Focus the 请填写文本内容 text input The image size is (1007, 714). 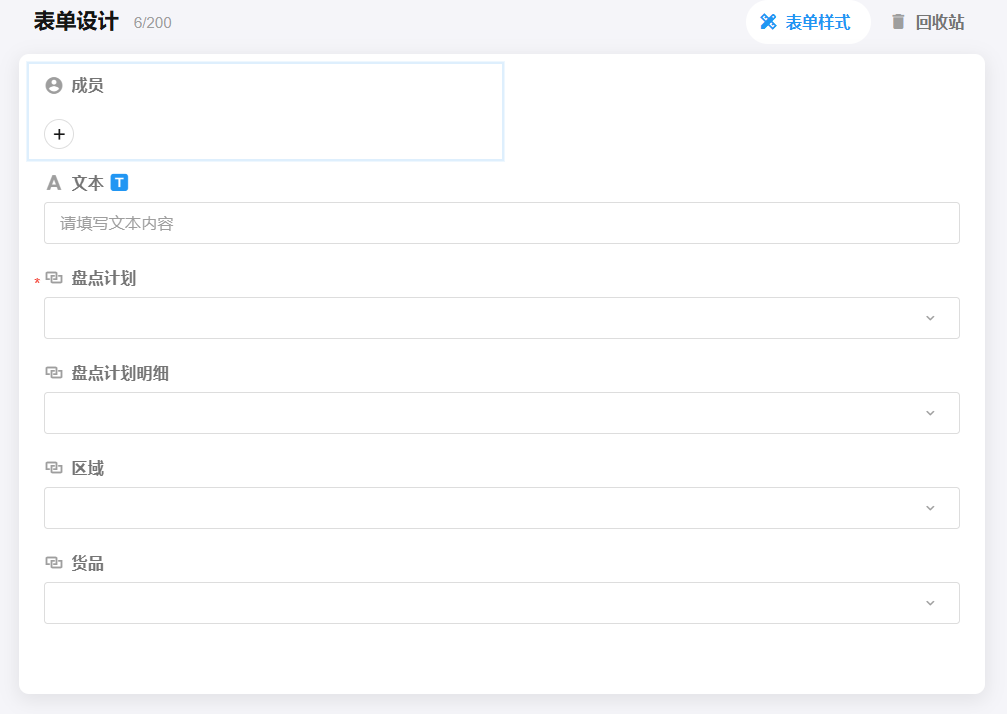click(x=502, y=223)
